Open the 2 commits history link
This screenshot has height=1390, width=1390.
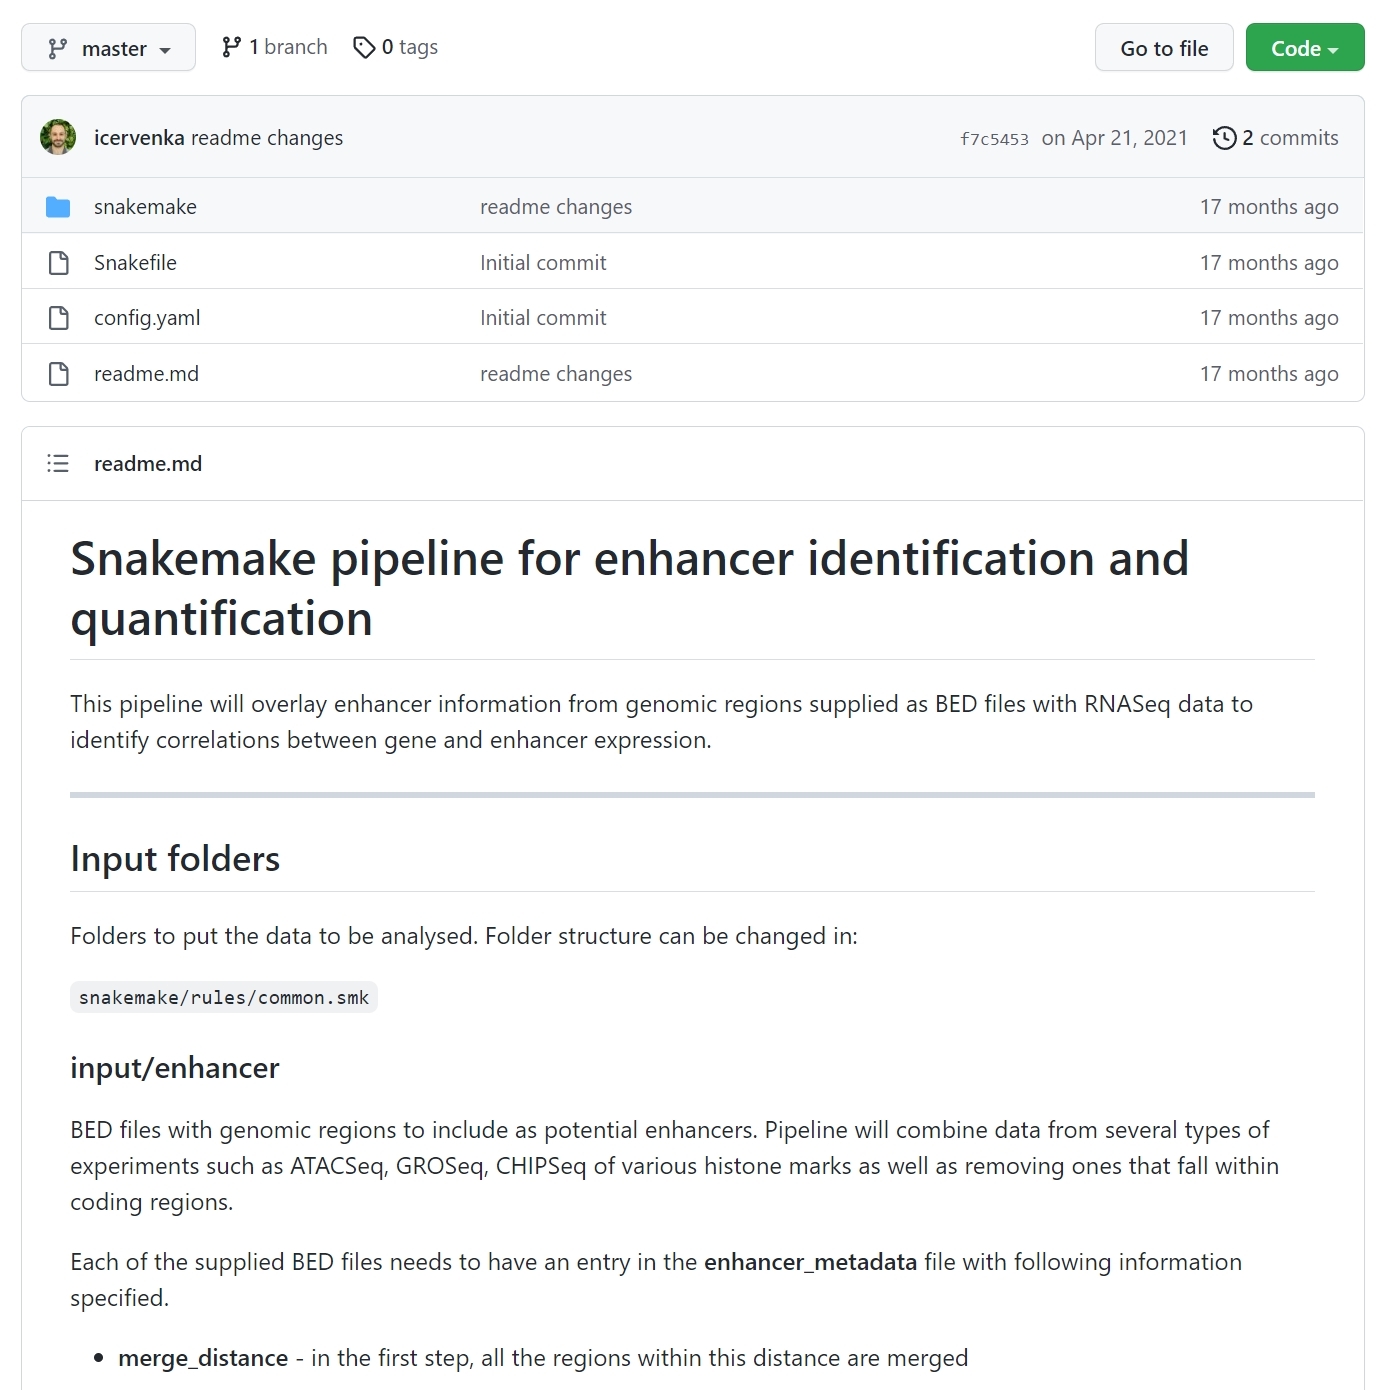pos(1275,138)
